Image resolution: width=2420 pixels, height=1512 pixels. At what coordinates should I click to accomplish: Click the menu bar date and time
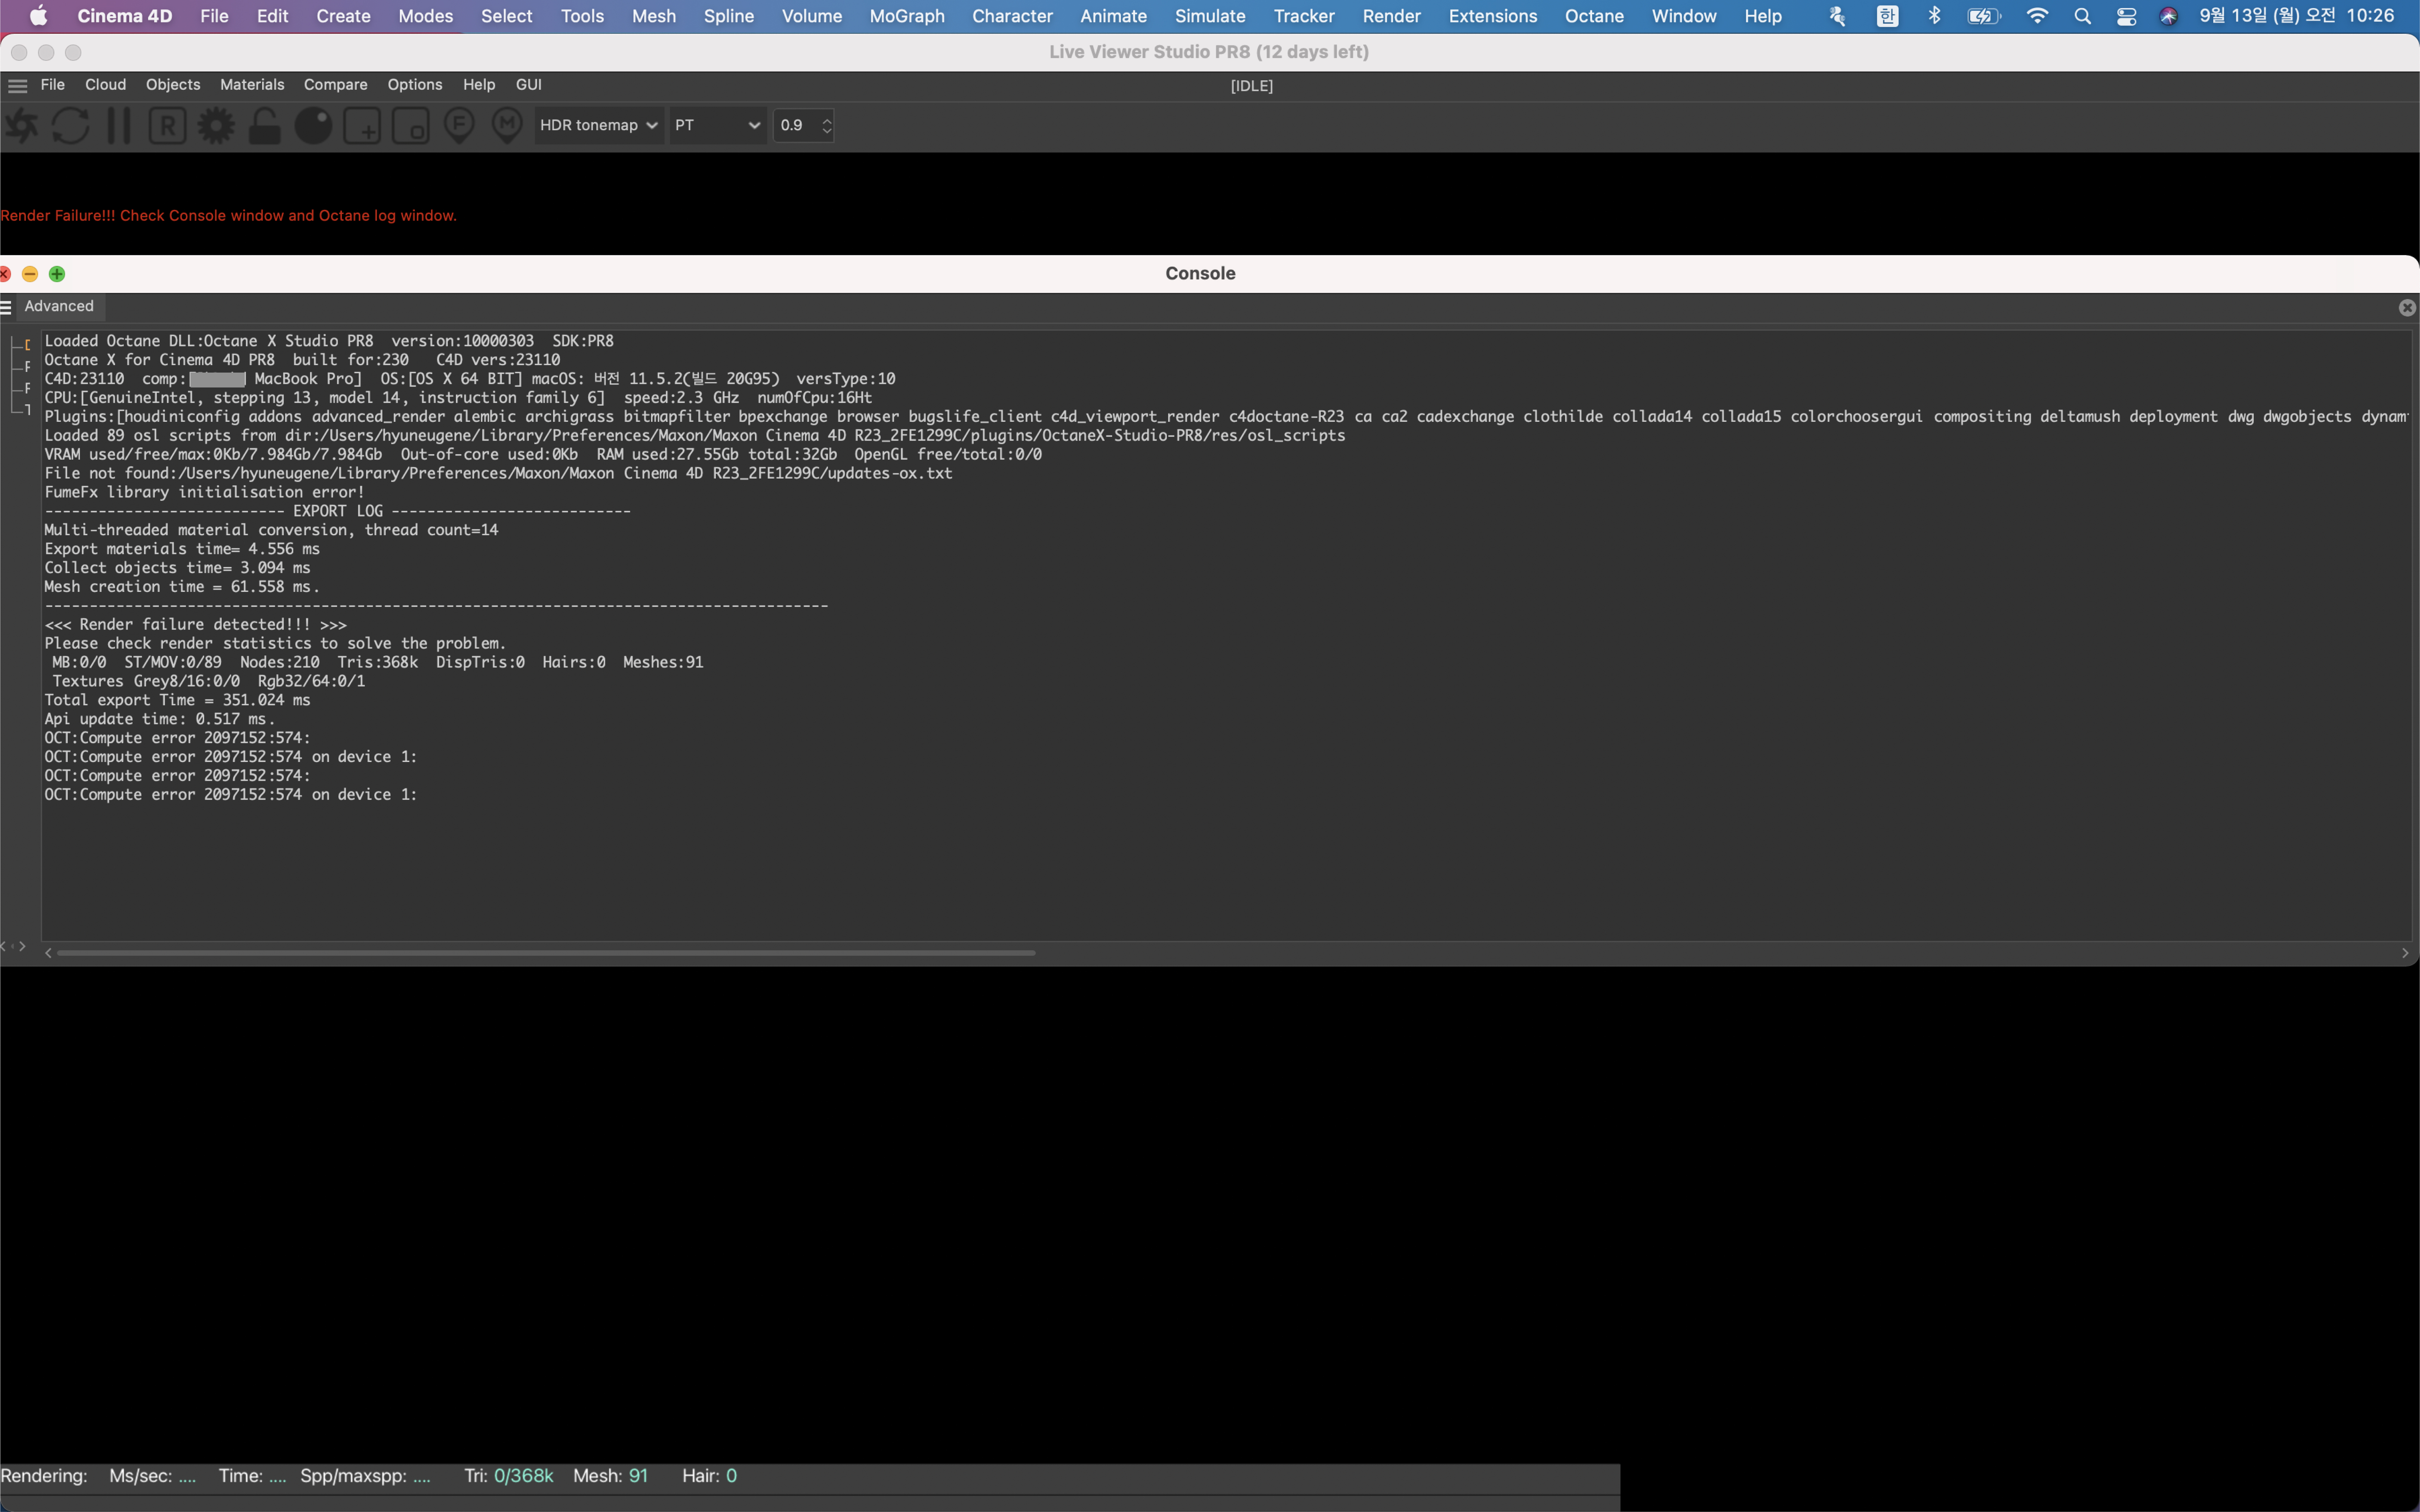(2297, 16)
